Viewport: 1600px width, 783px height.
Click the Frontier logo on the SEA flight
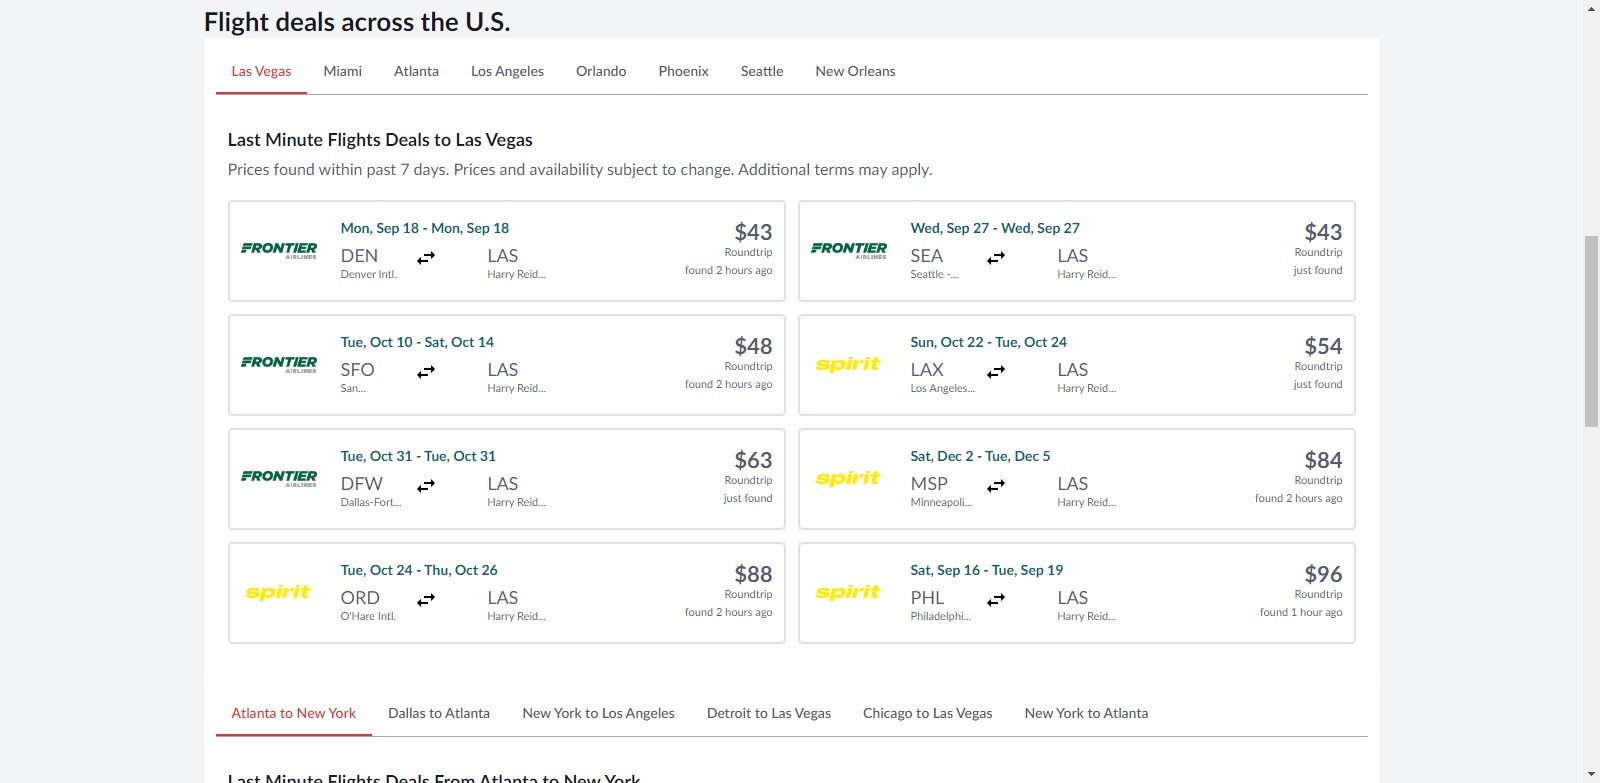coord(848,249)
